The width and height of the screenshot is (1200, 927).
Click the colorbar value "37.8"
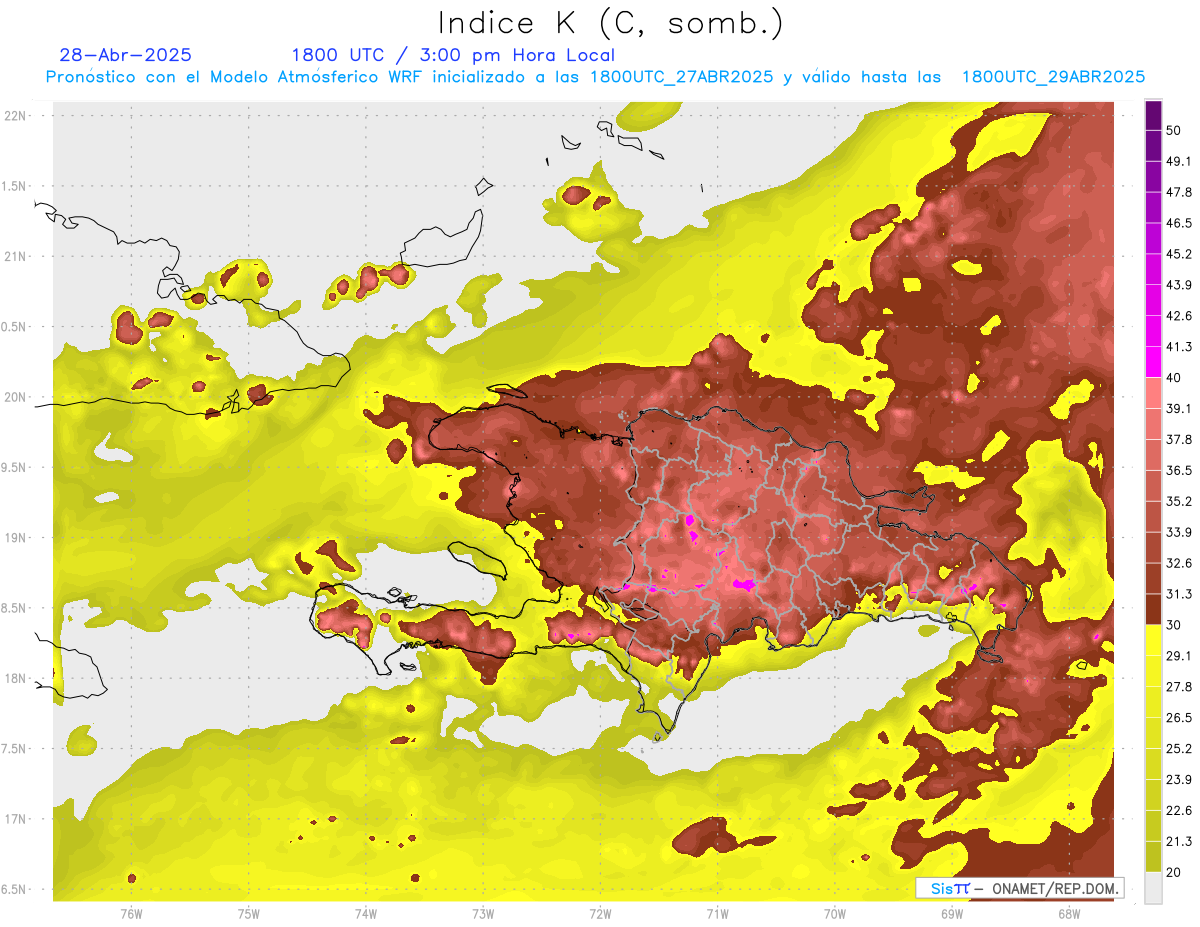(1179, 439)
